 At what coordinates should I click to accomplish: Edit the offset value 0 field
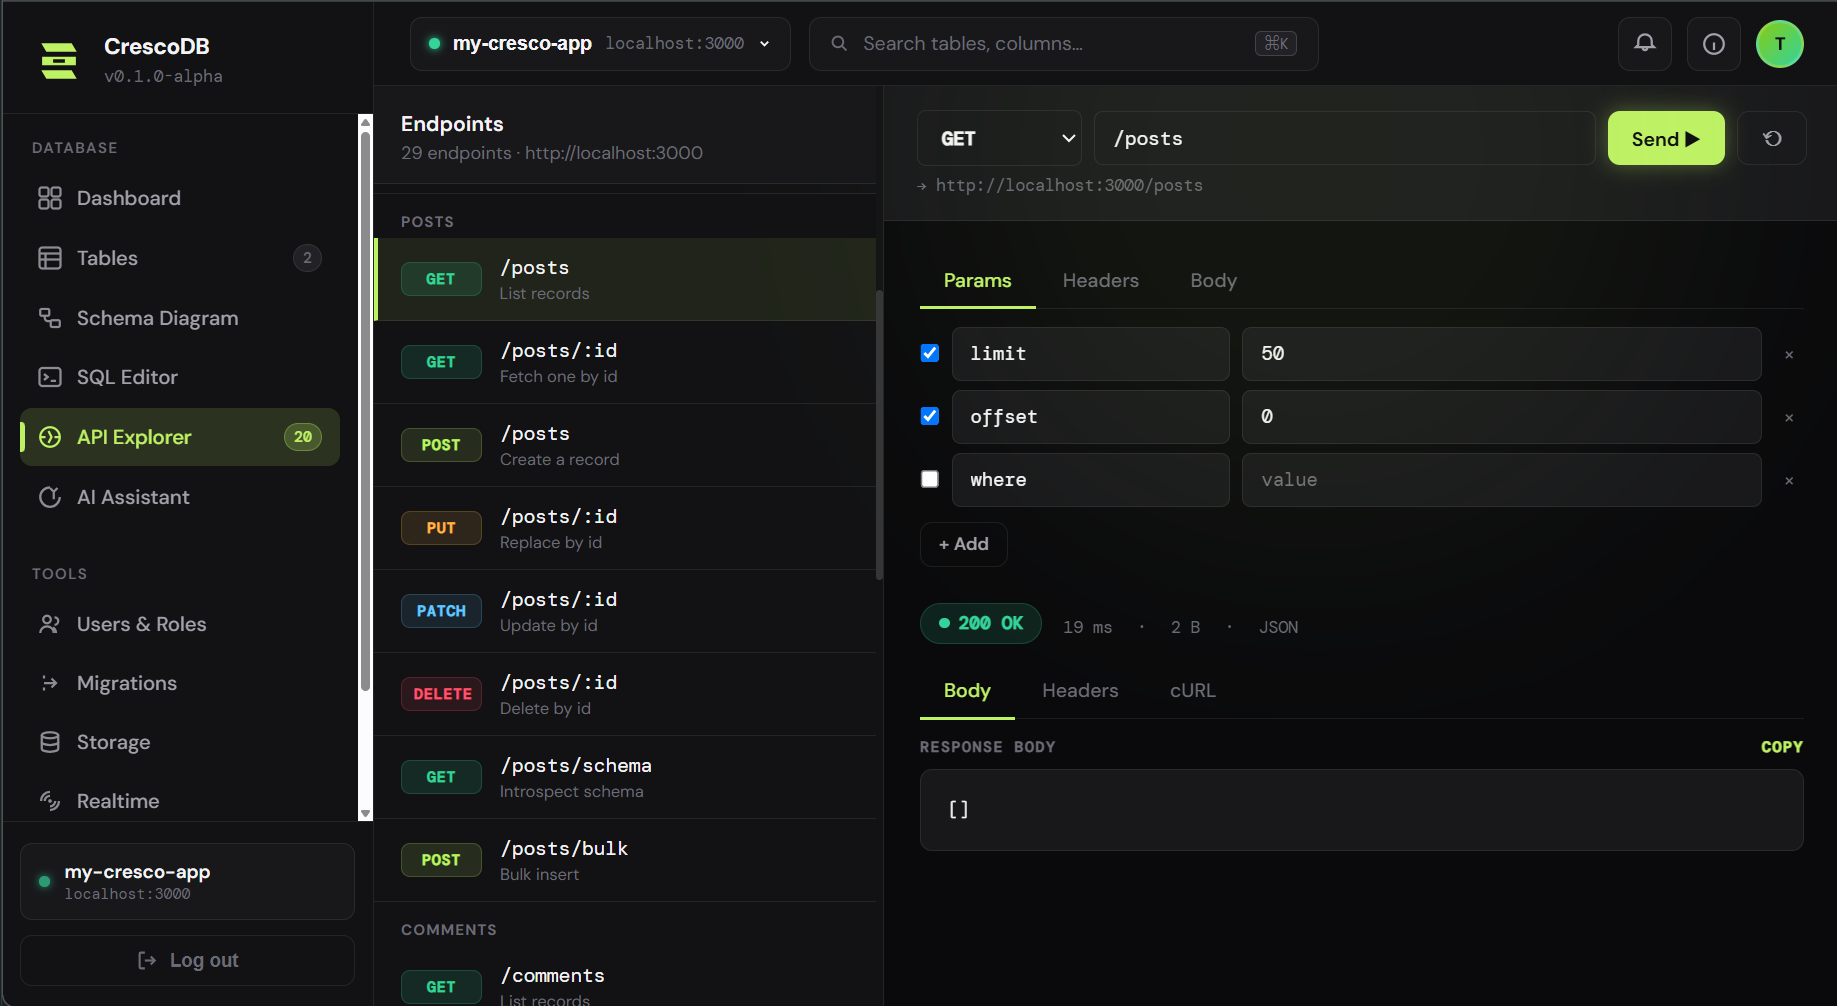(1501, 417)
